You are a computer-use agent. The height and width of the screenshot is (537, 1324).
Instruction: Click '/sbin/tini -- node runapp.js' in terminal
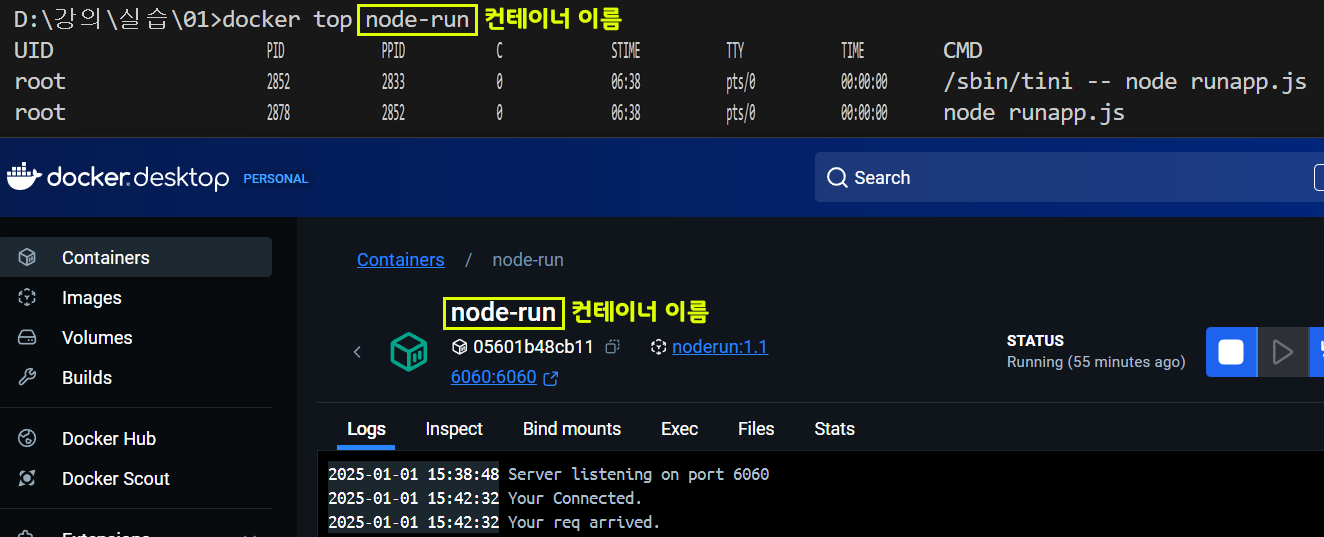point(1125,82)
